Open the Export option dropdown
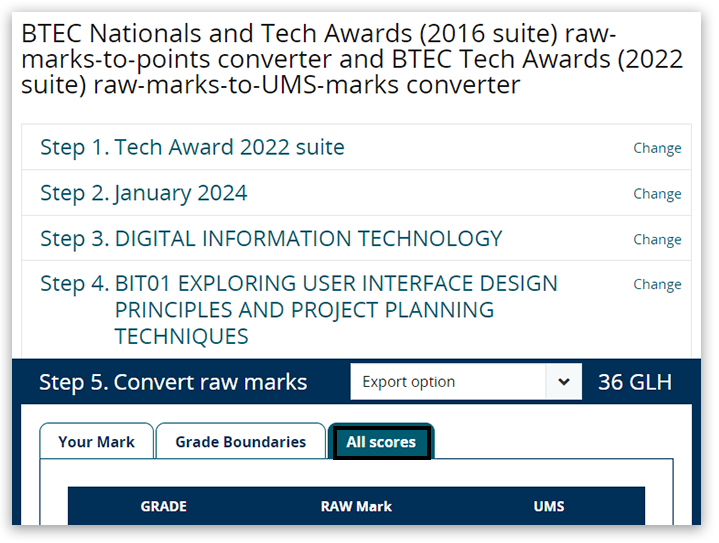719x543 pixels. pyautogui.click(x=448, y=382)
